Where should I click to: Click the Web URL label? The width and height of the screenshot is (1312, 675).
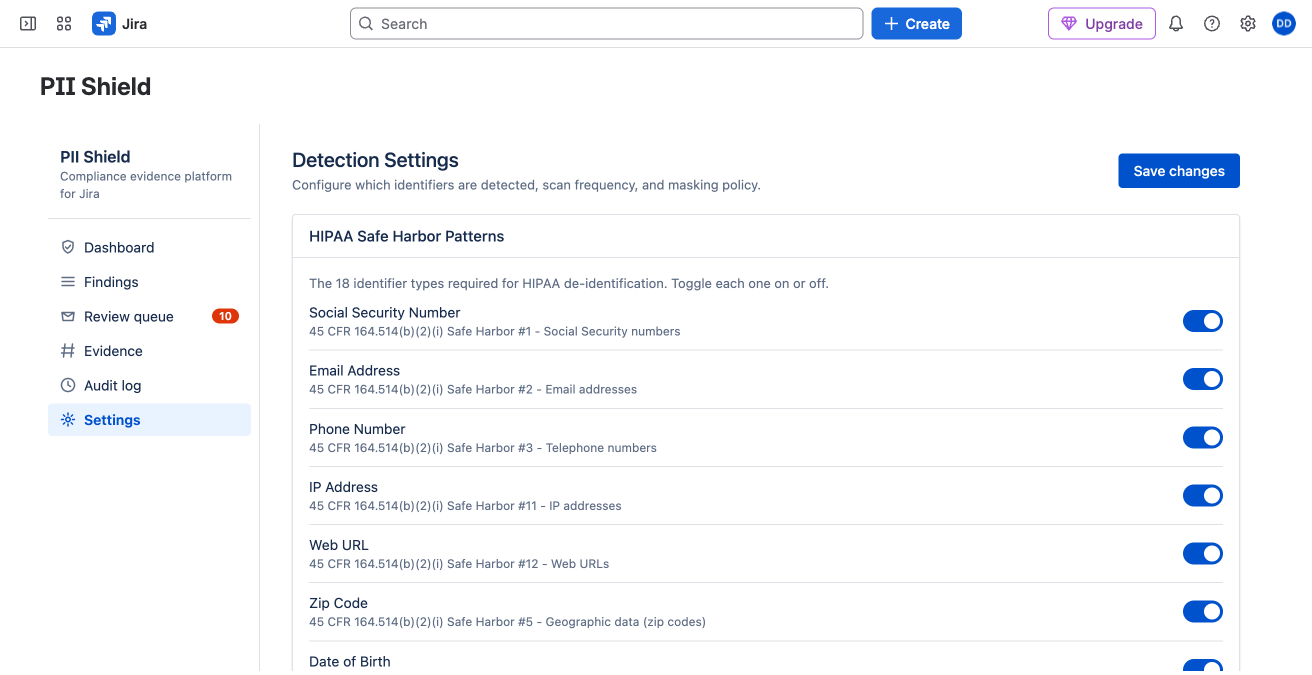click(x=338, y=545)
